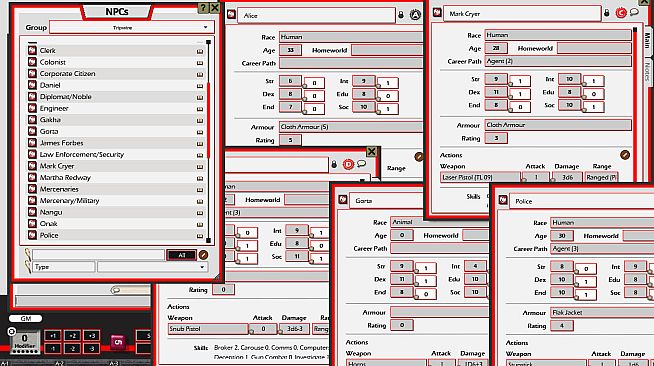Click the NPC name search field
This screenshot has height=366, width=654.
(x=98, y=255)
